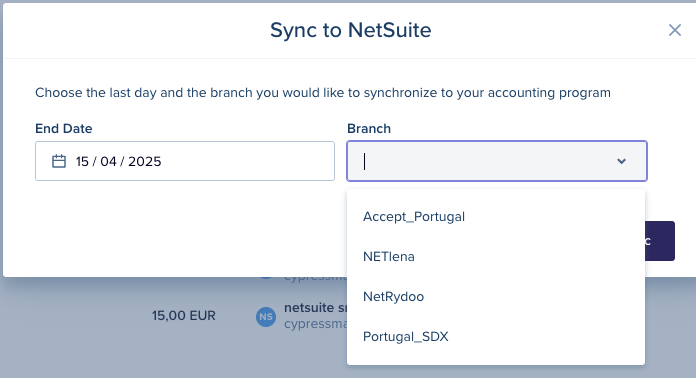The image size is (696, 378).
Task: Click the Sync to NetSuite heading
Action: click(351, 30)
